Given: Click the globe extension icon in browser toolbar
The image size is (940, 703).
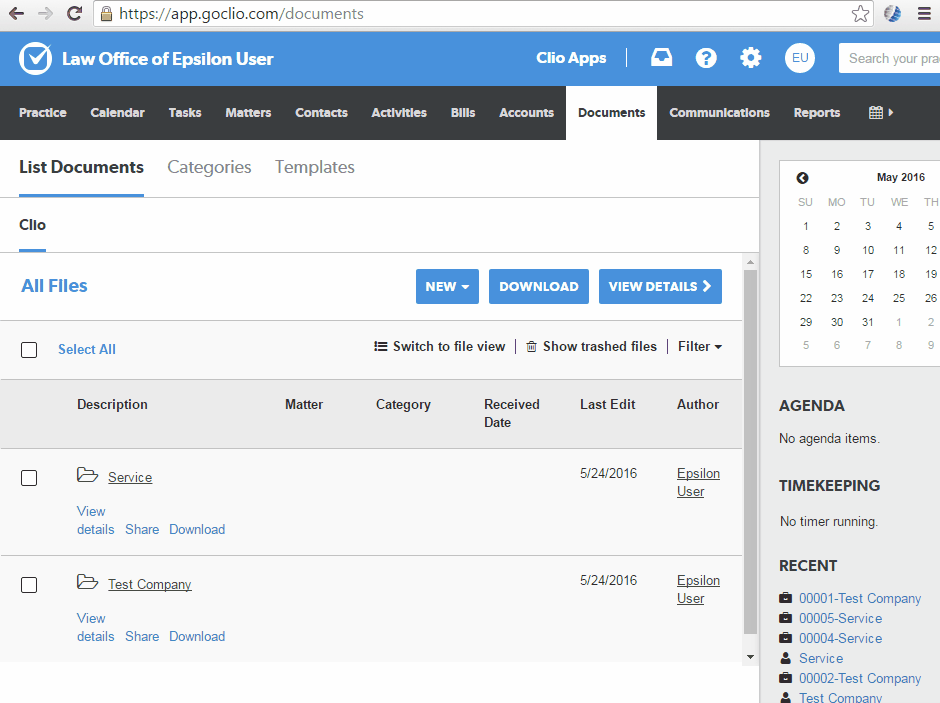Looking at the screenshot, I should pyautogui.click(x=892, y=13).
